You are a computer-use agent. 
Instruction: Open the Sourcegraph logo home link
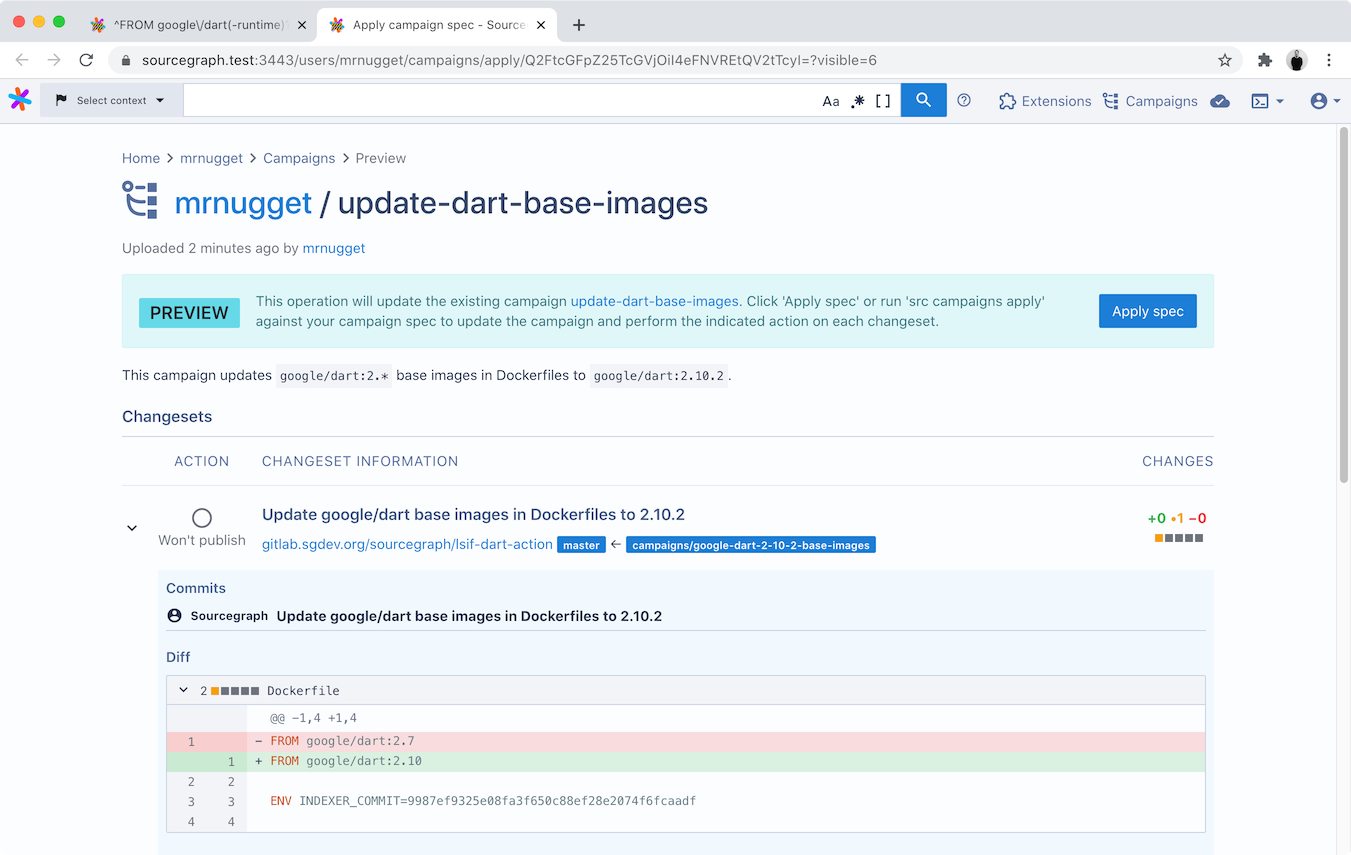tap(20, 100)
